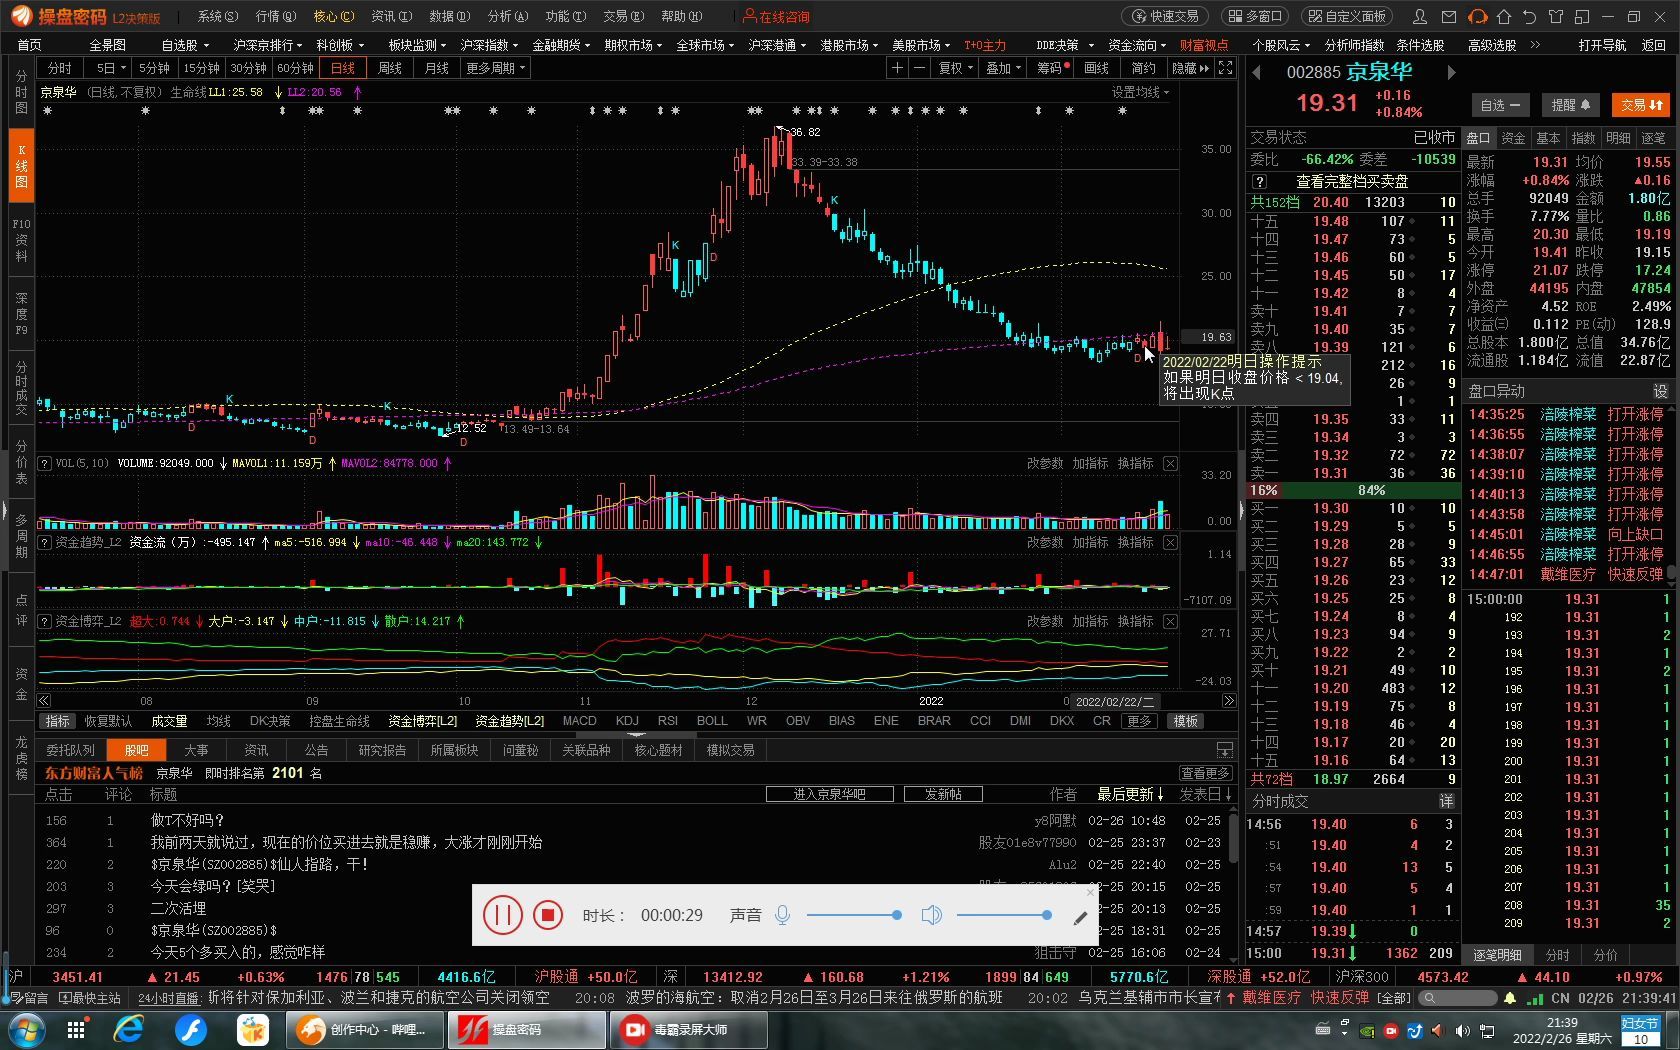Expand 自选股 nav dropdown
The height and width of the screenshot is (1050, 1680).
click(185, 45)
